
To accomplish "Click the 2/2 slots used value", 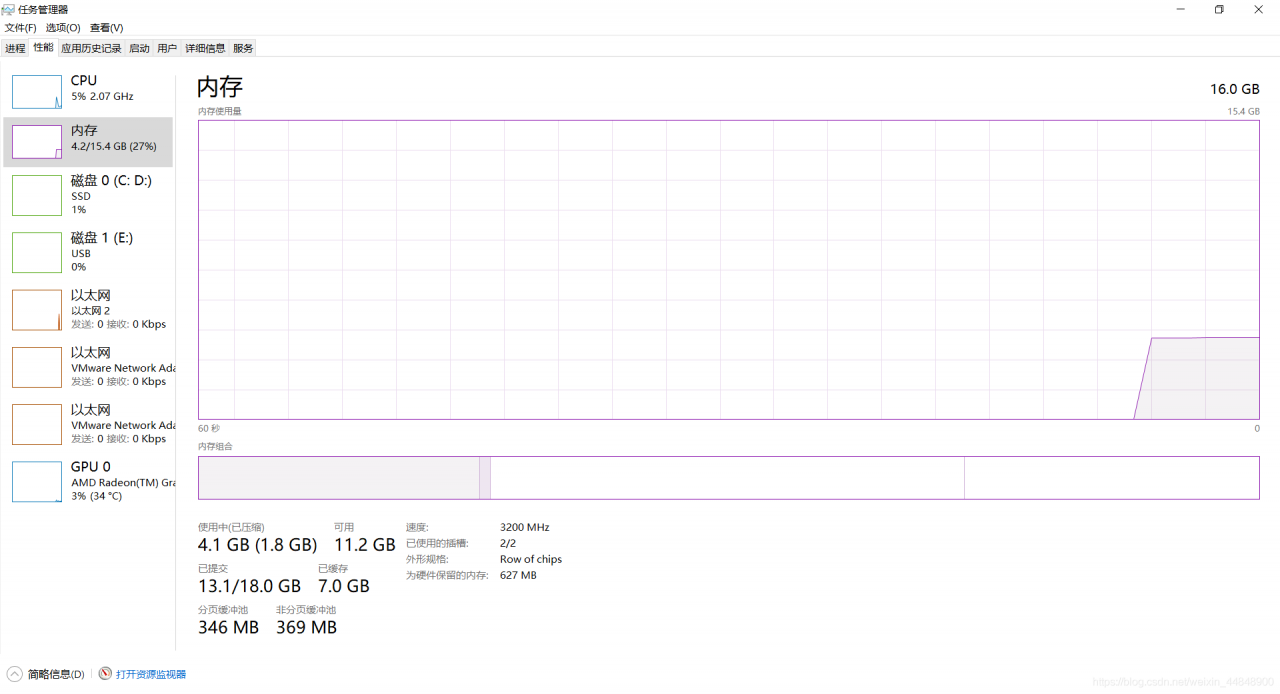I will pos(508,543).
